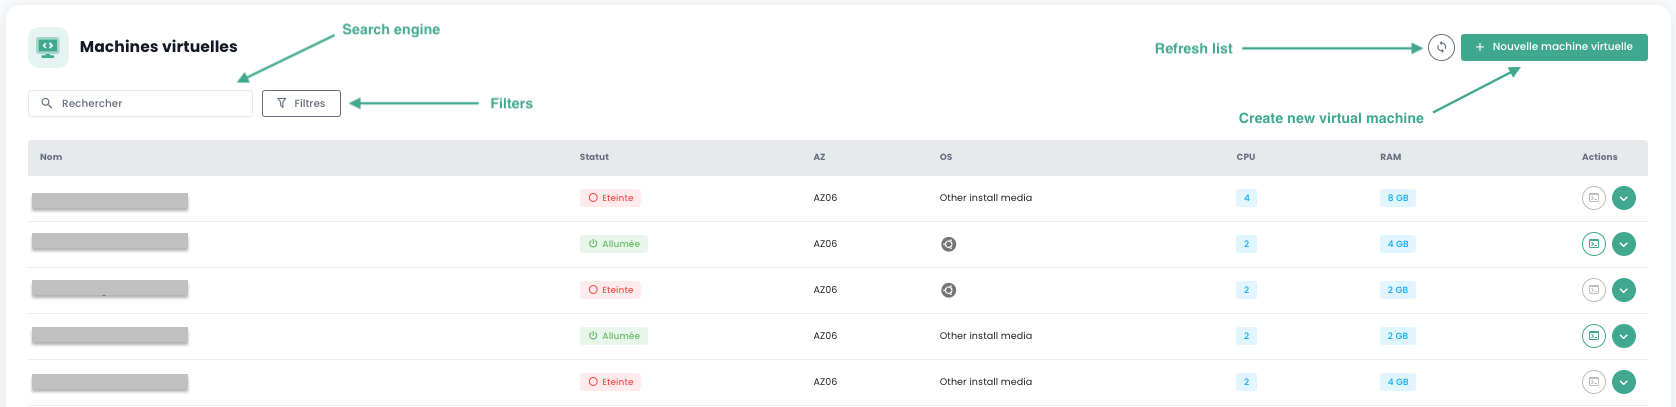Click the RAM column header

point(1390,157)
